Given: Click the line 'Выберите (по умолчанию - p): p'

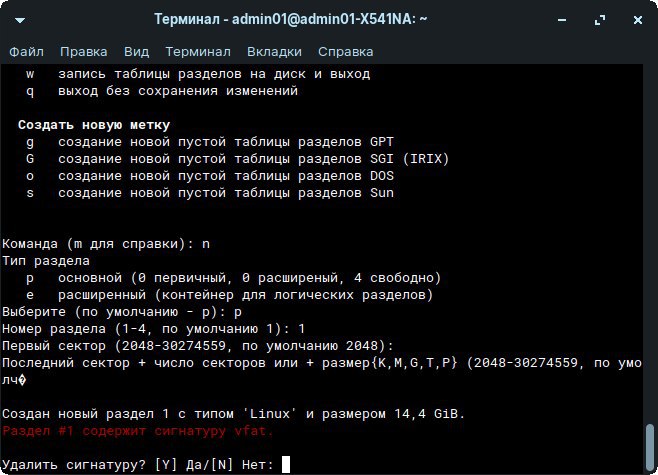Looking at the screenshot, I should click(x=122, y=312).
